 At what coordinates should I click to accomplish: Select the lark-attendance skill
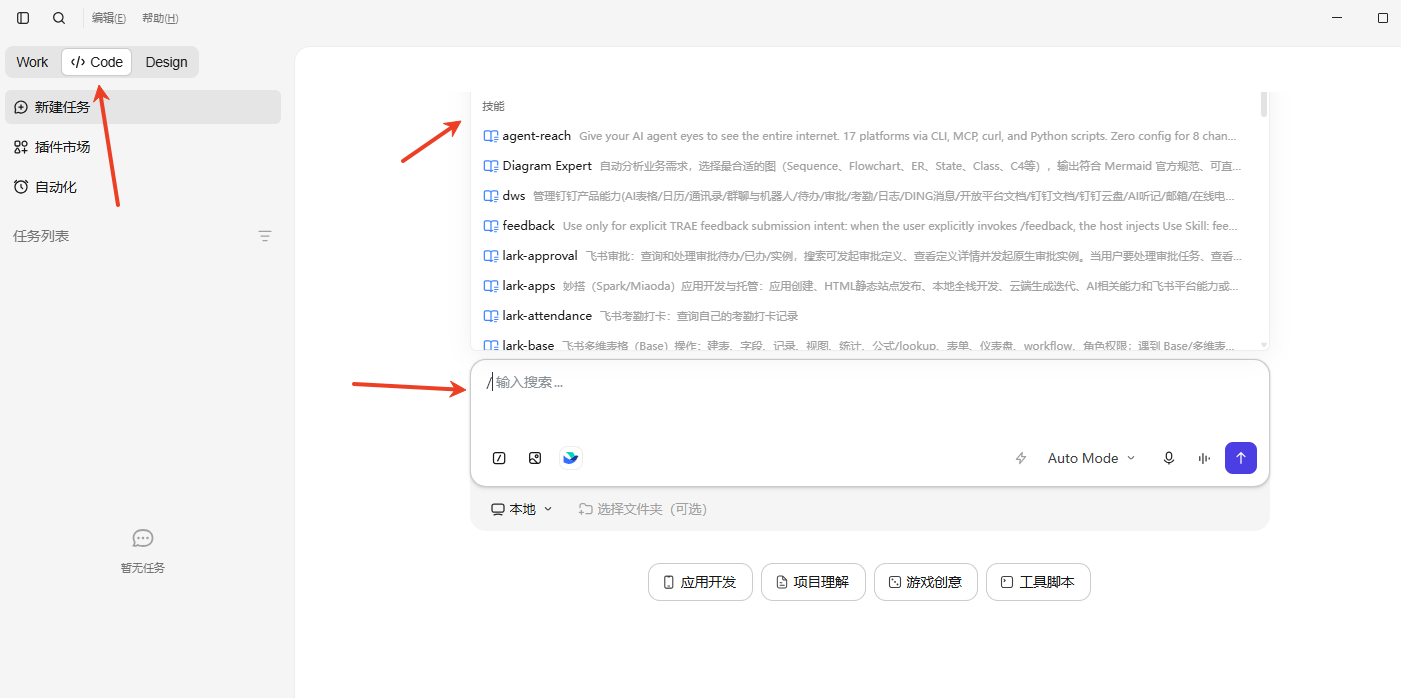[x=865, y=316]
